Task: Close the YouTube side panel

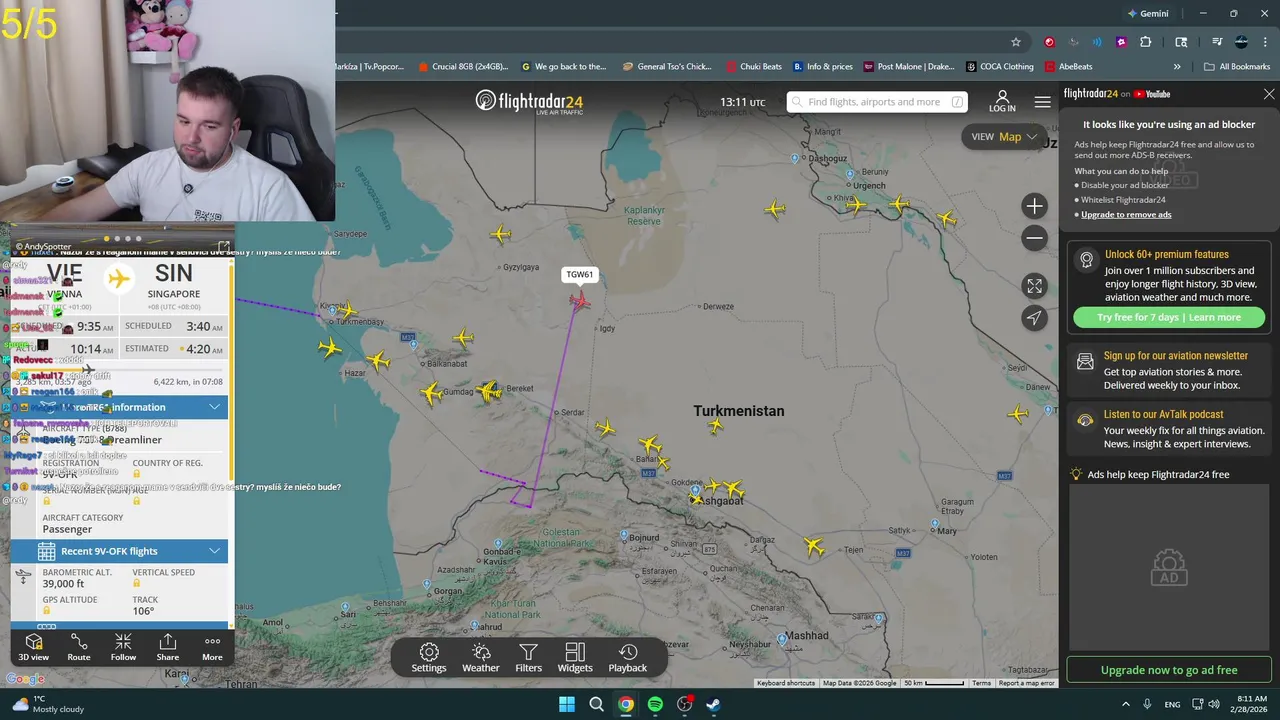Action: pyautogui.click(x=1269, y=94)
